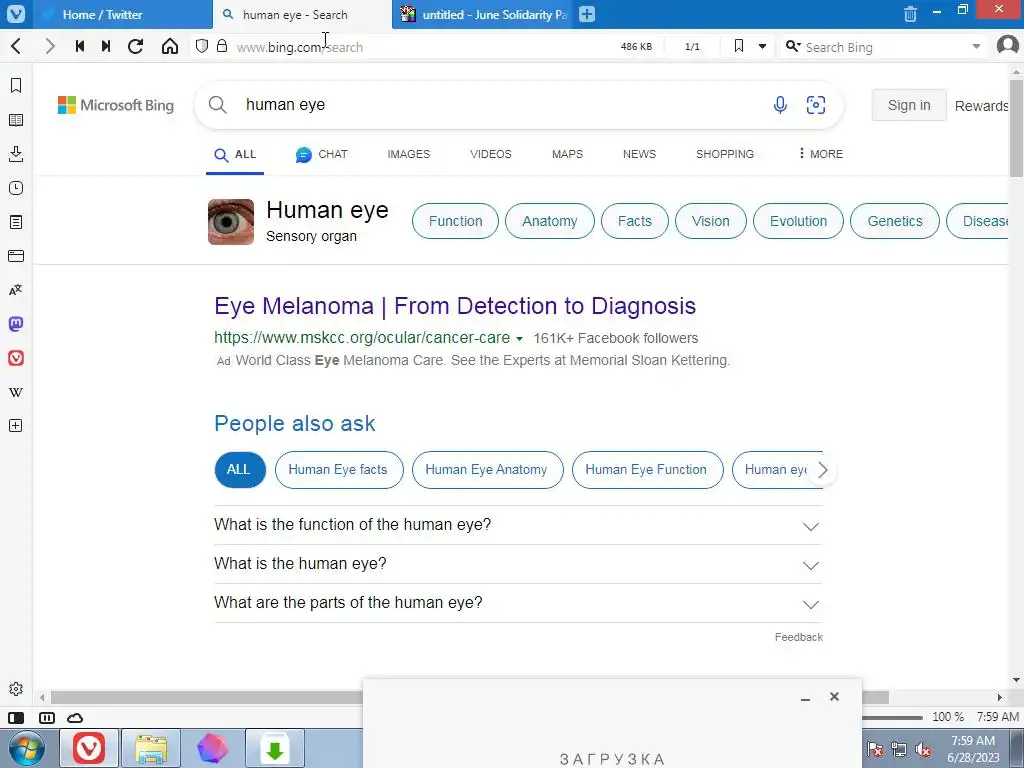Search using an image icon
1024x768 pixels.
click(x=816, y=105)
